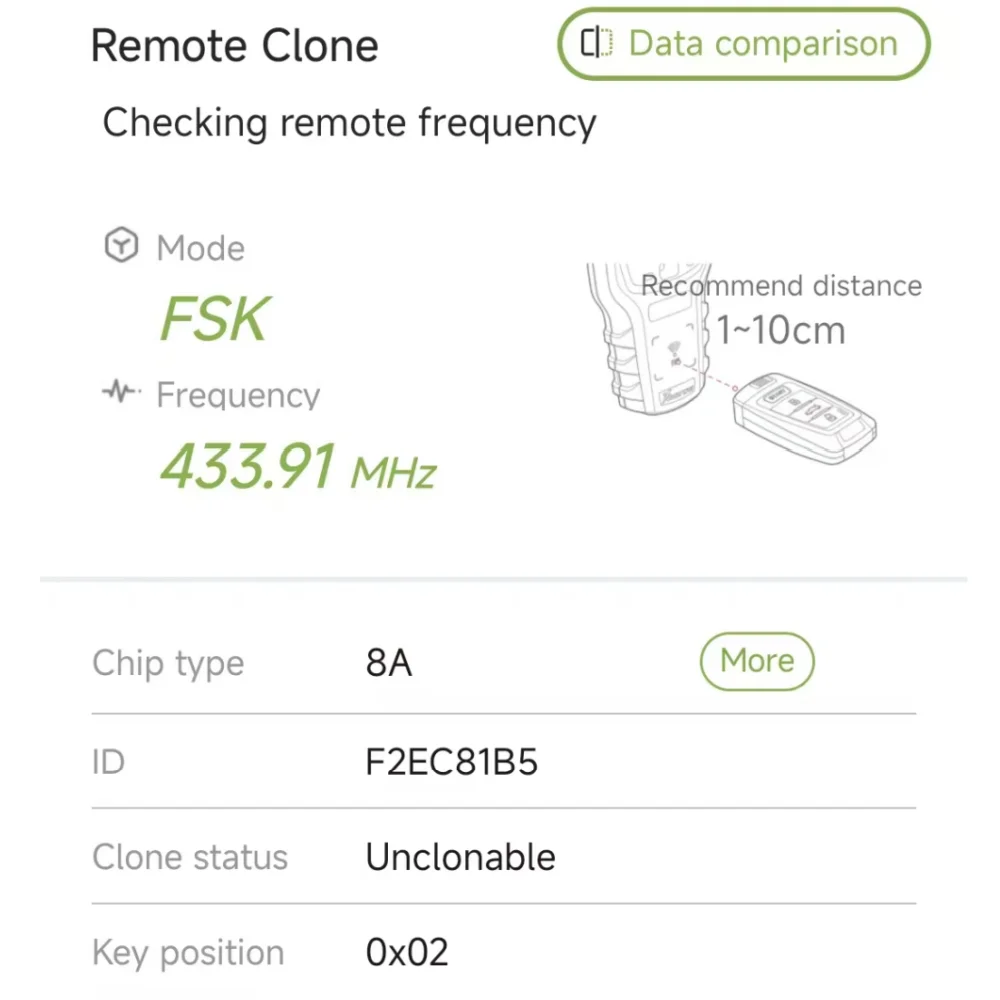Click the Chip type value 8A
Screen dimensions: 1000x1000
[389, 663]
